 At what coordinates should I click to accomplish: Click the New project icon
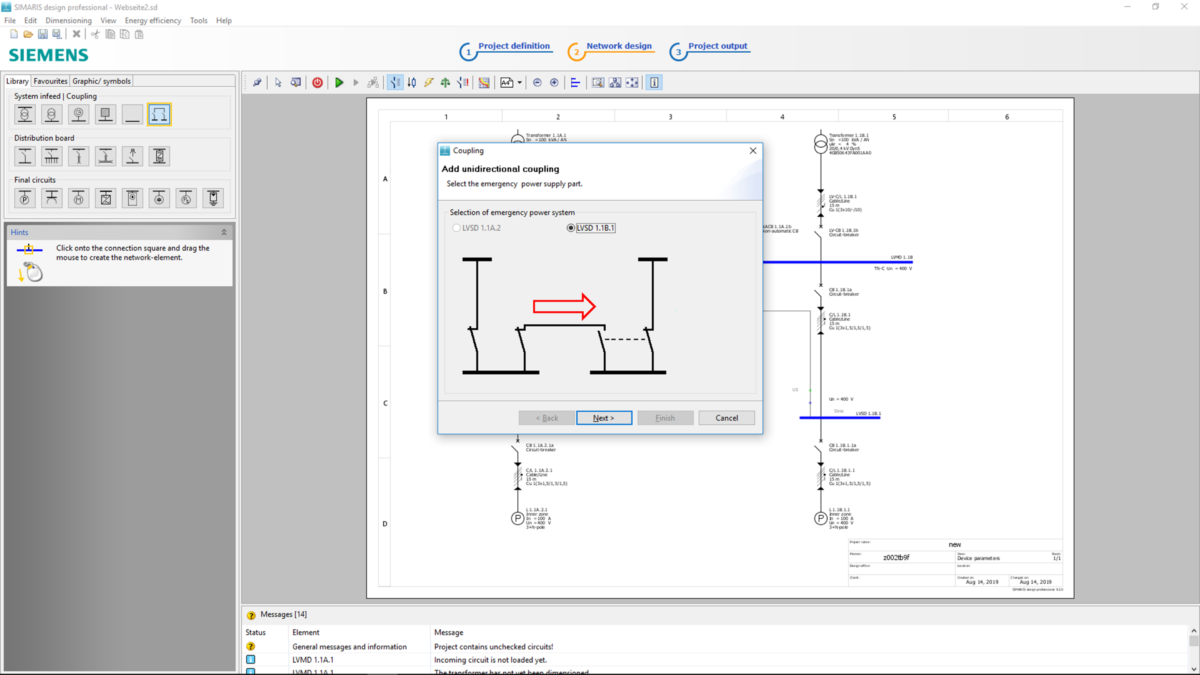pyautogui.click(x=14, y=34)
